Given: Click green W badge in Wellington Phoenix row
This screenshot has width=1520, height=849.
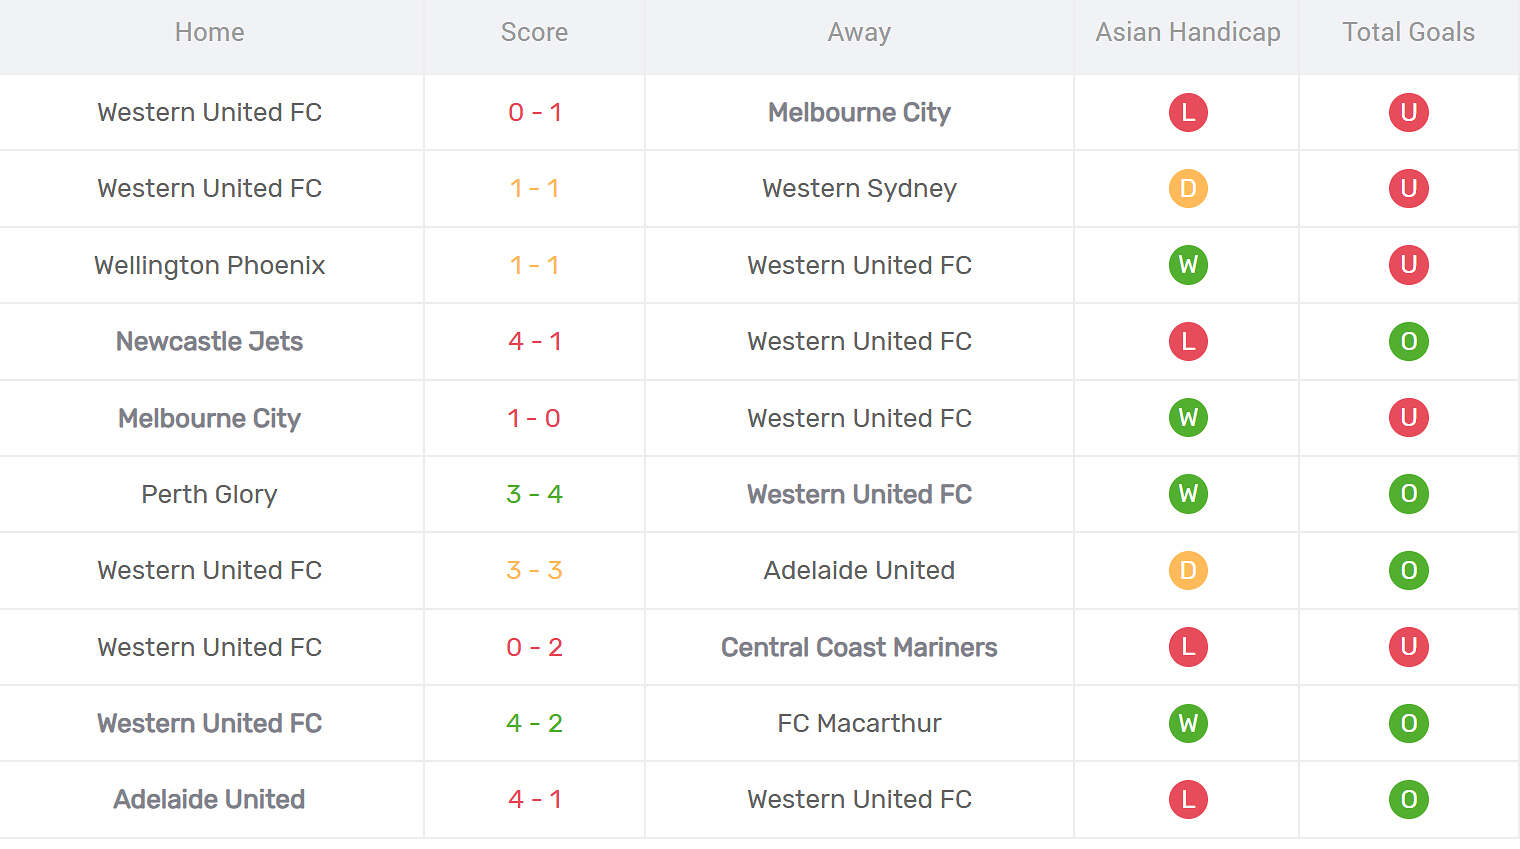Looking at the screenshot, I should (1188, 265).
